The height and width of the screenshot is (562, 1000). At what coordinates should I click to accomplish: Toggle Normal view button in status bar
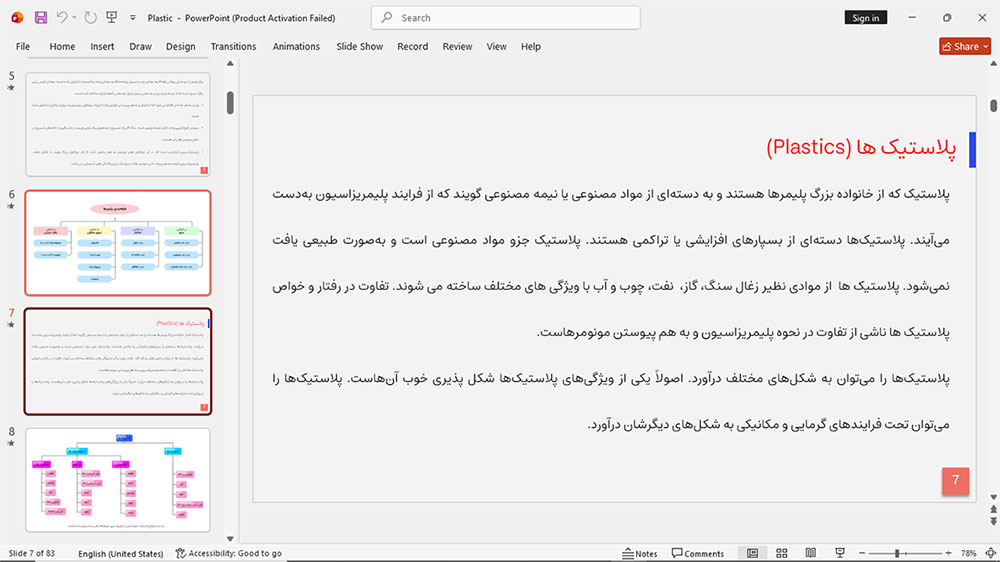click(x=753, y=553)
